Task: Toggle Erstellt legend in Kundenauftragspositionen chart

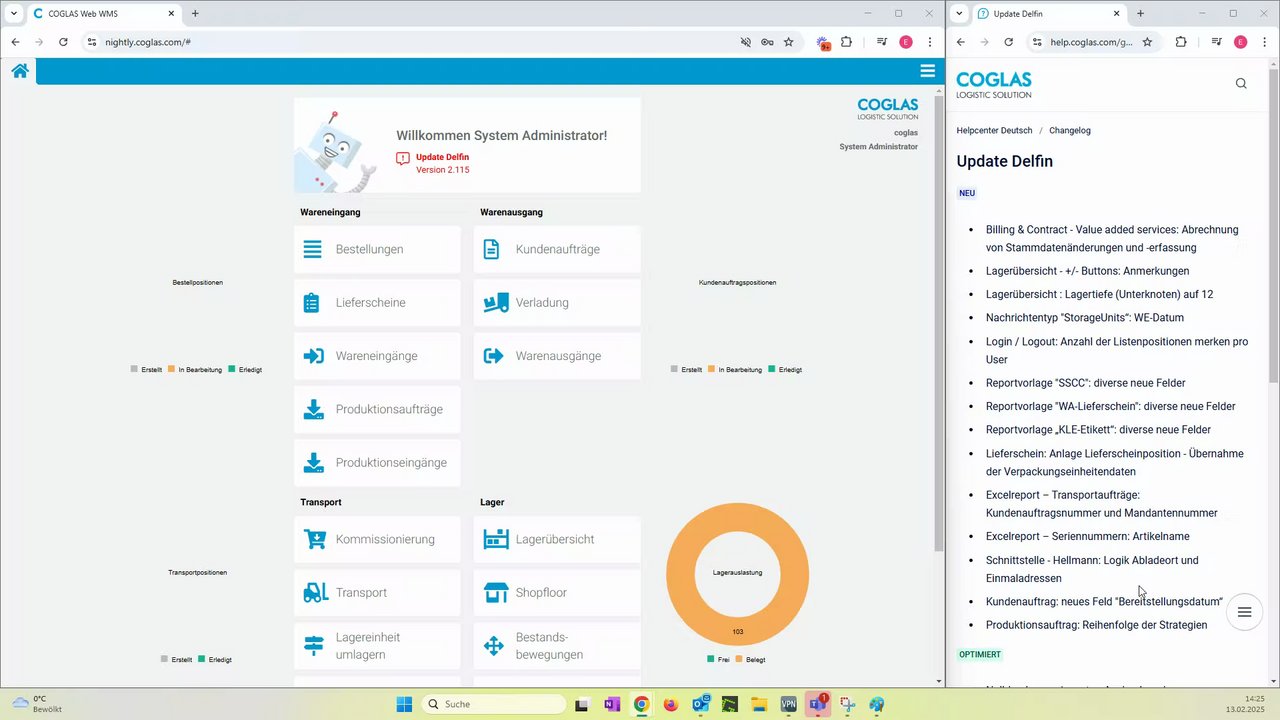Action: [x=686, y=369]
